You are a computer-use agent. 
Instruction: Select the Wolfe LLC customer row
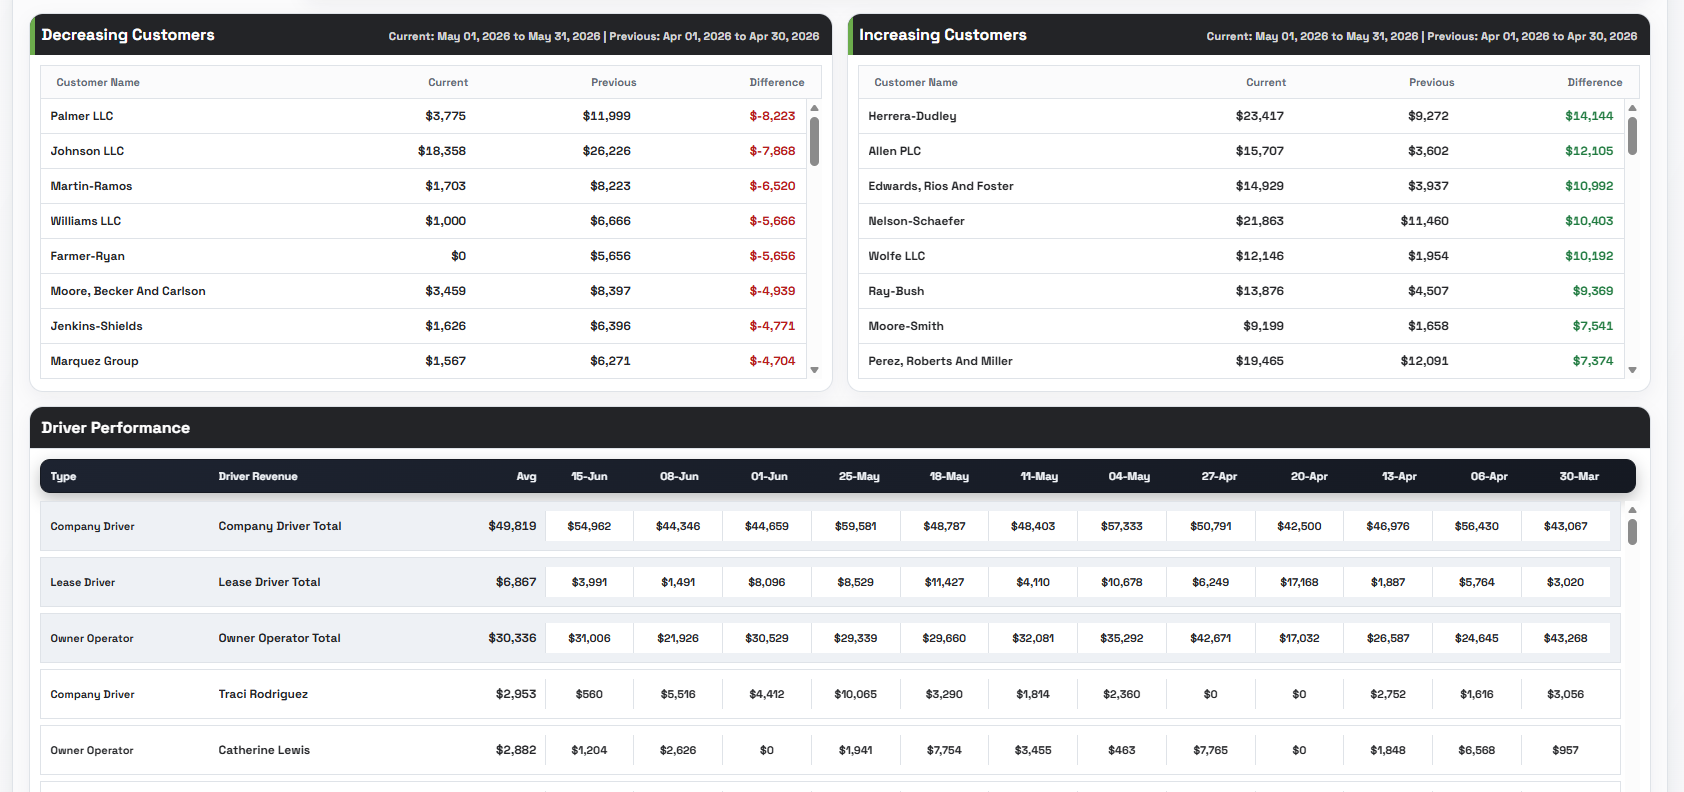point(1243,256)
